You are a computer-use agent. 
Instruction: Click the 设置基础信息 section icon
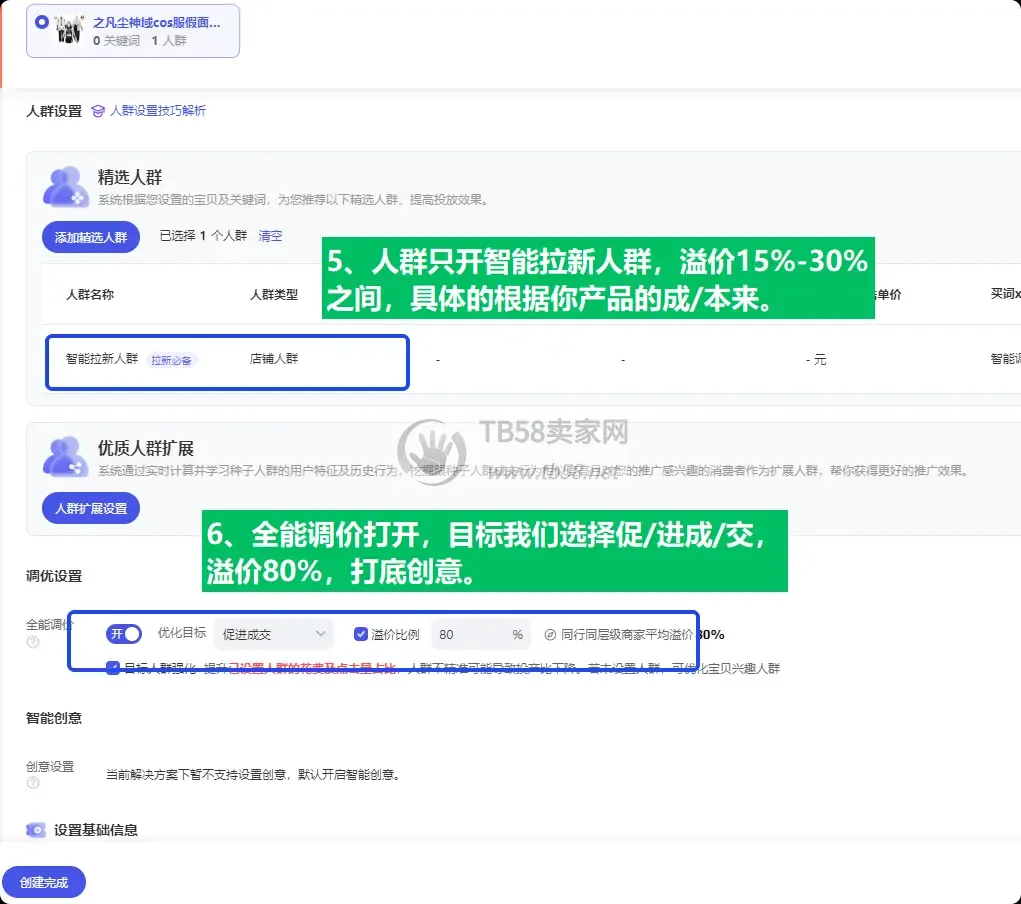pyautogui.click(x=36, y=830)
